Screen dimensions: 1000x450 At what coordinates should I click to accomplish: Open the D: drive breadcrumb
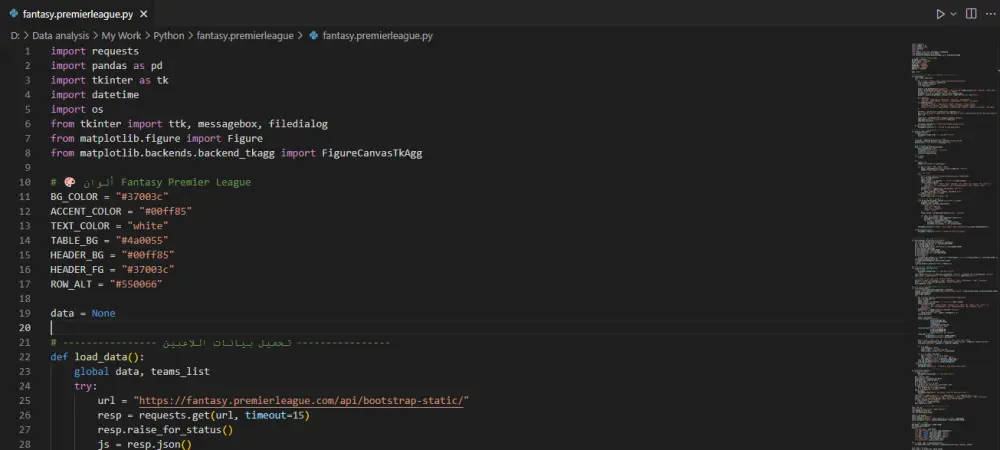click(15, 36)
